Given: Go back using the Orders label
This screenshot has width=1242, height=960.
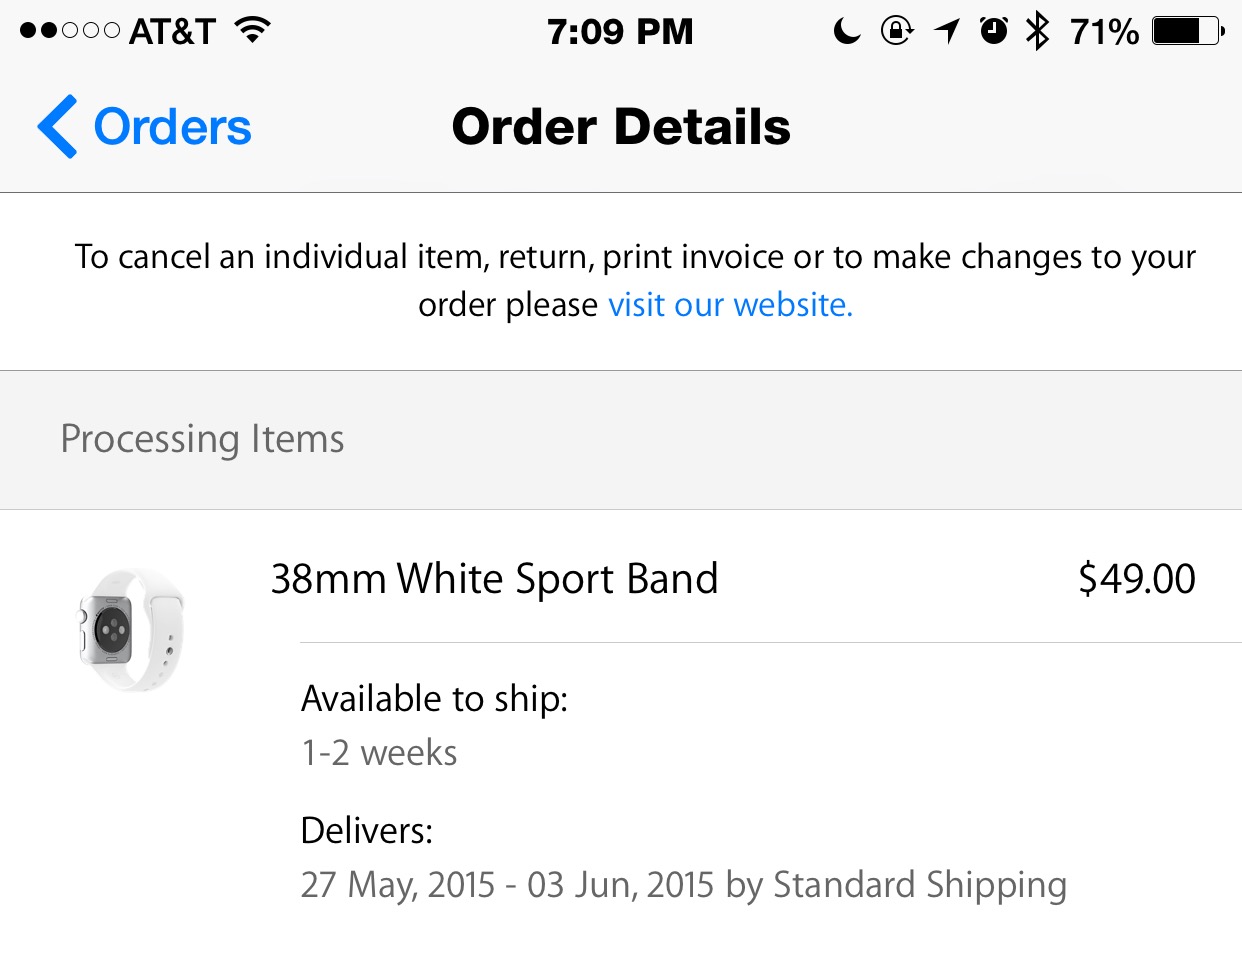Looking at the screenshot, I should point(172,127).
